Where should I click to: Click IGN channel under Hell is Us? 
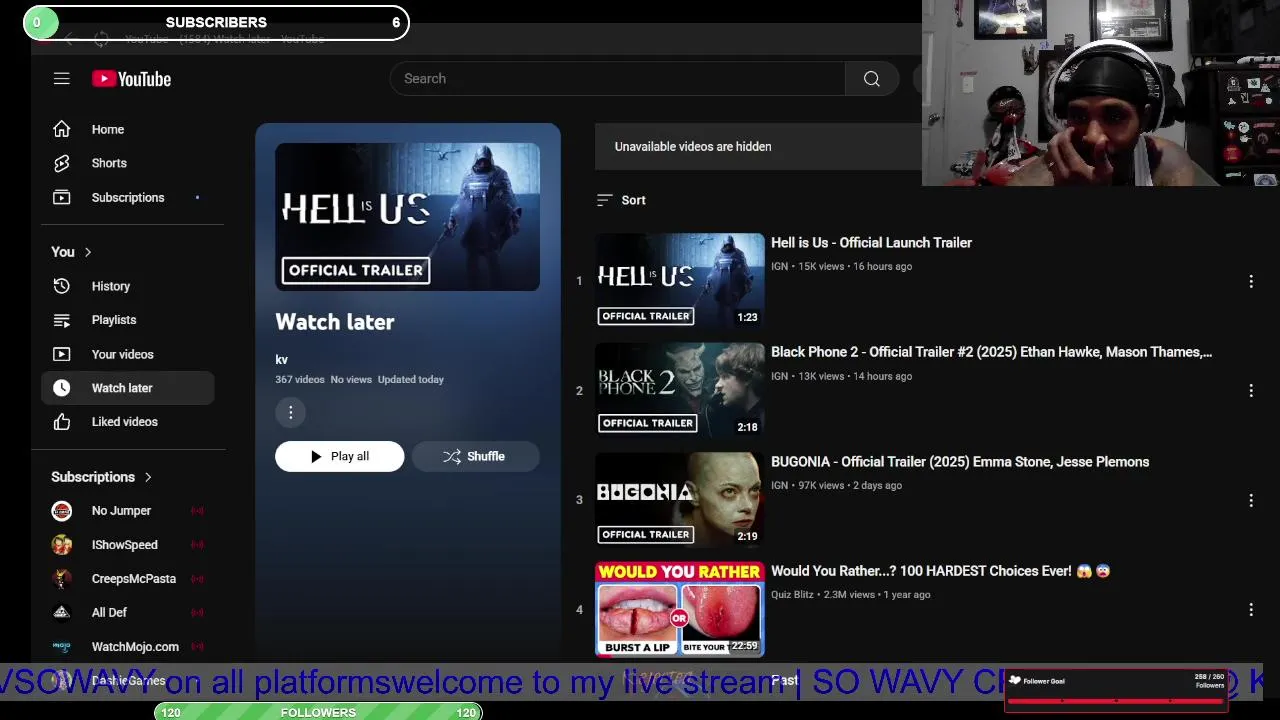[779, 267]
